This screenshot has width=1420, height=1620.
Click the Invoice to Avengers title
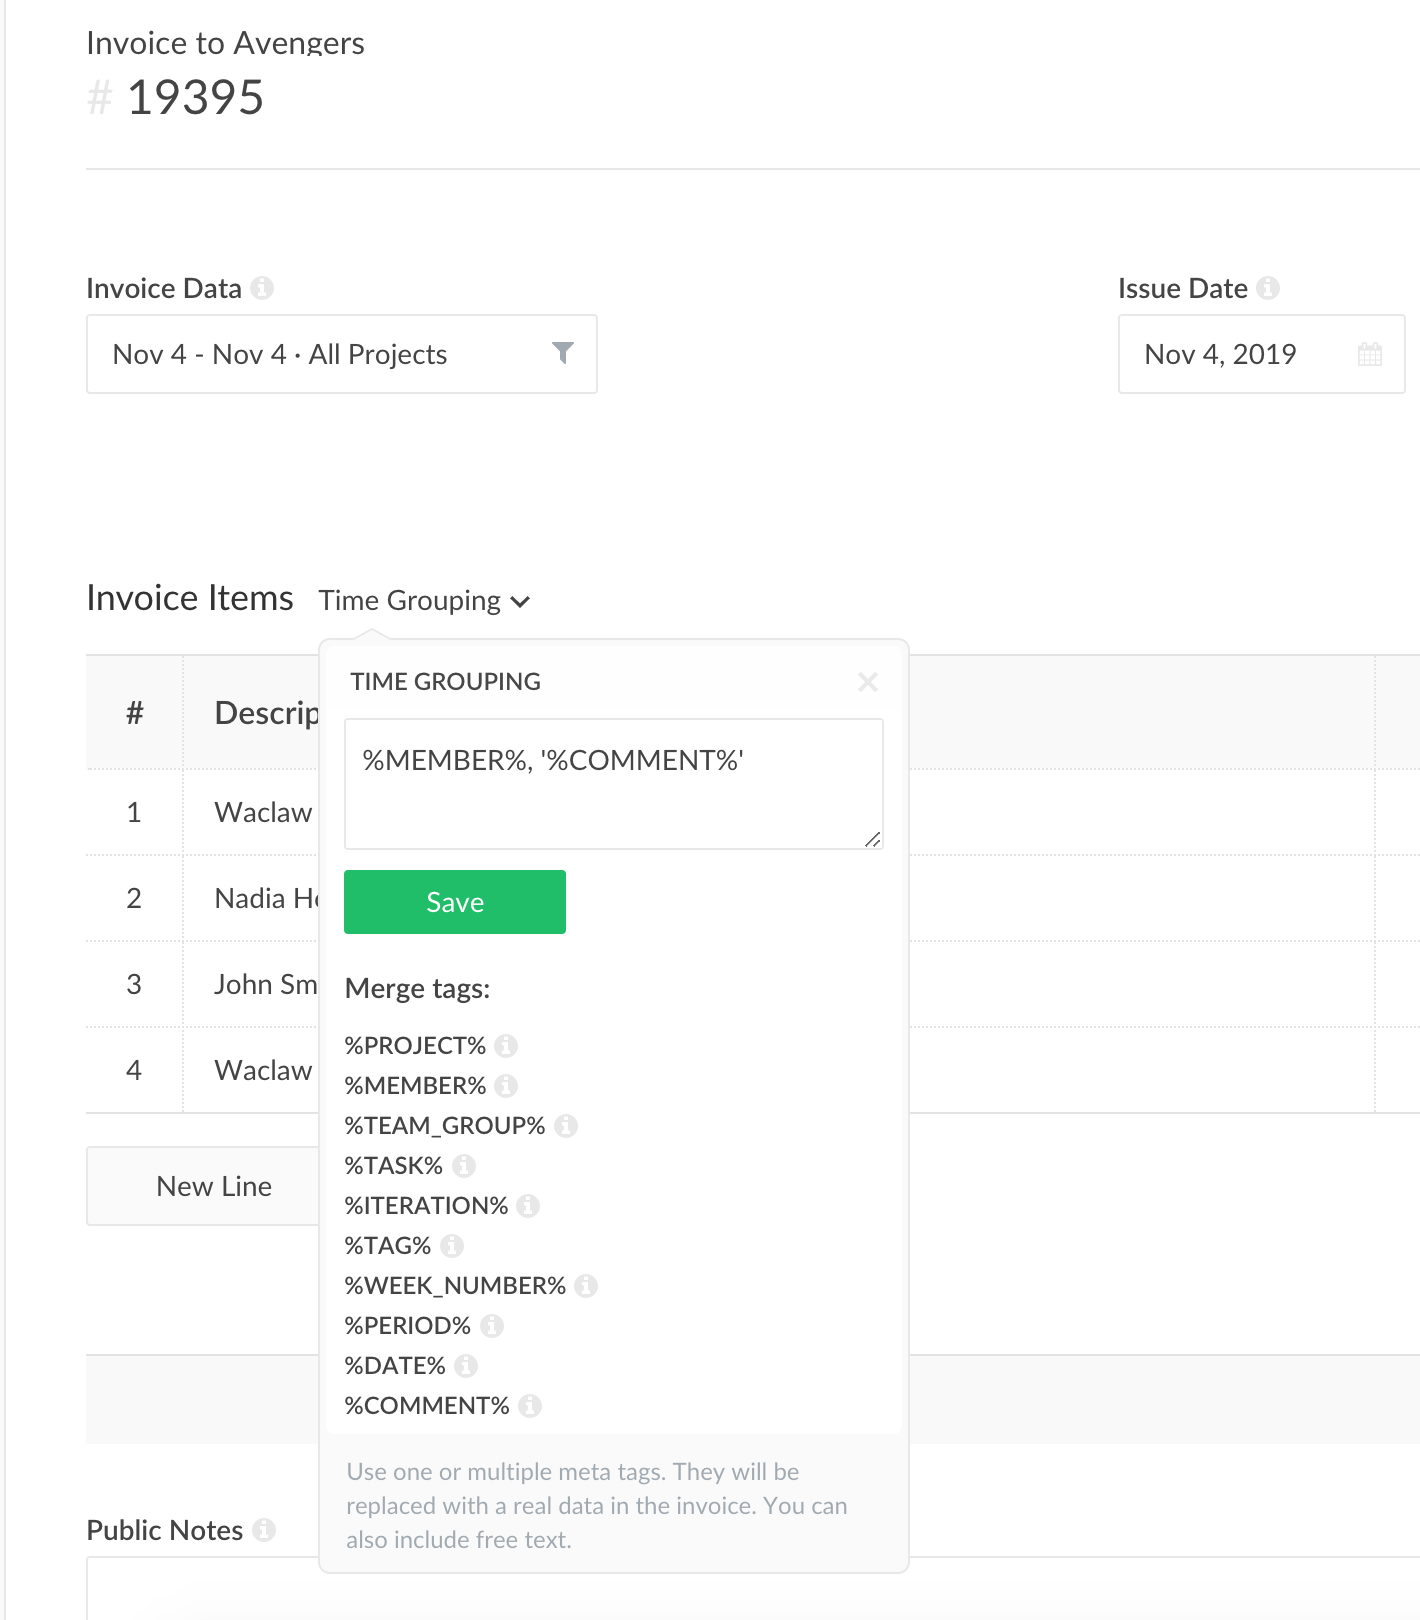click(x=225, y=43)
